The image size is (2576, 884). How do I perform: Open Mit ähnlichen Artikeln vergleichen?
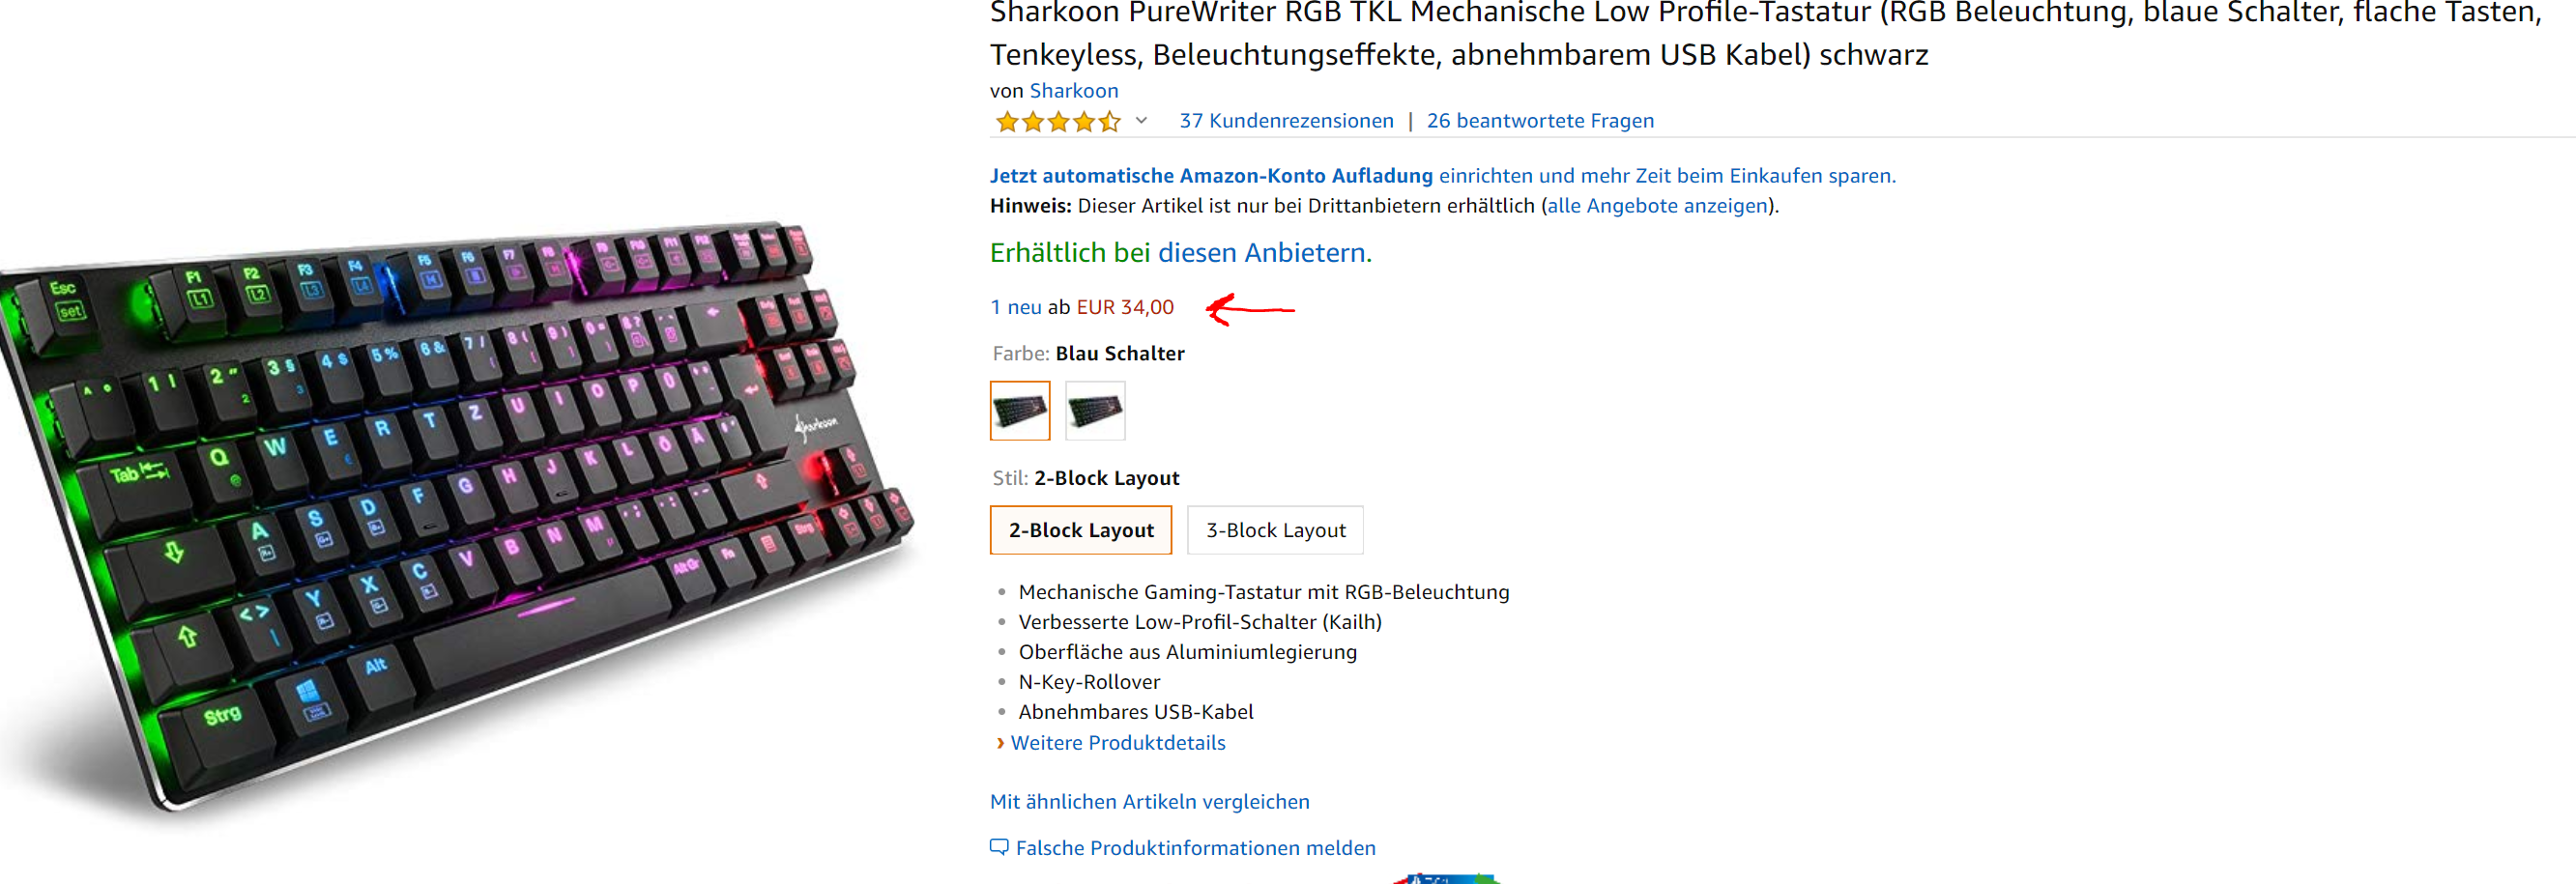pyautogui.click(x=1149, y=802)
